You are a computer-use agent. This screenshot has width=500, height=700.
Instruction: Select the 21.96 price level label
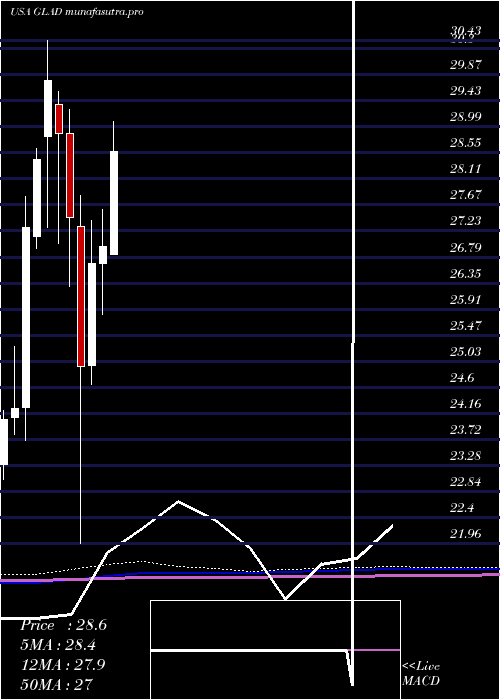pos(466,534)
